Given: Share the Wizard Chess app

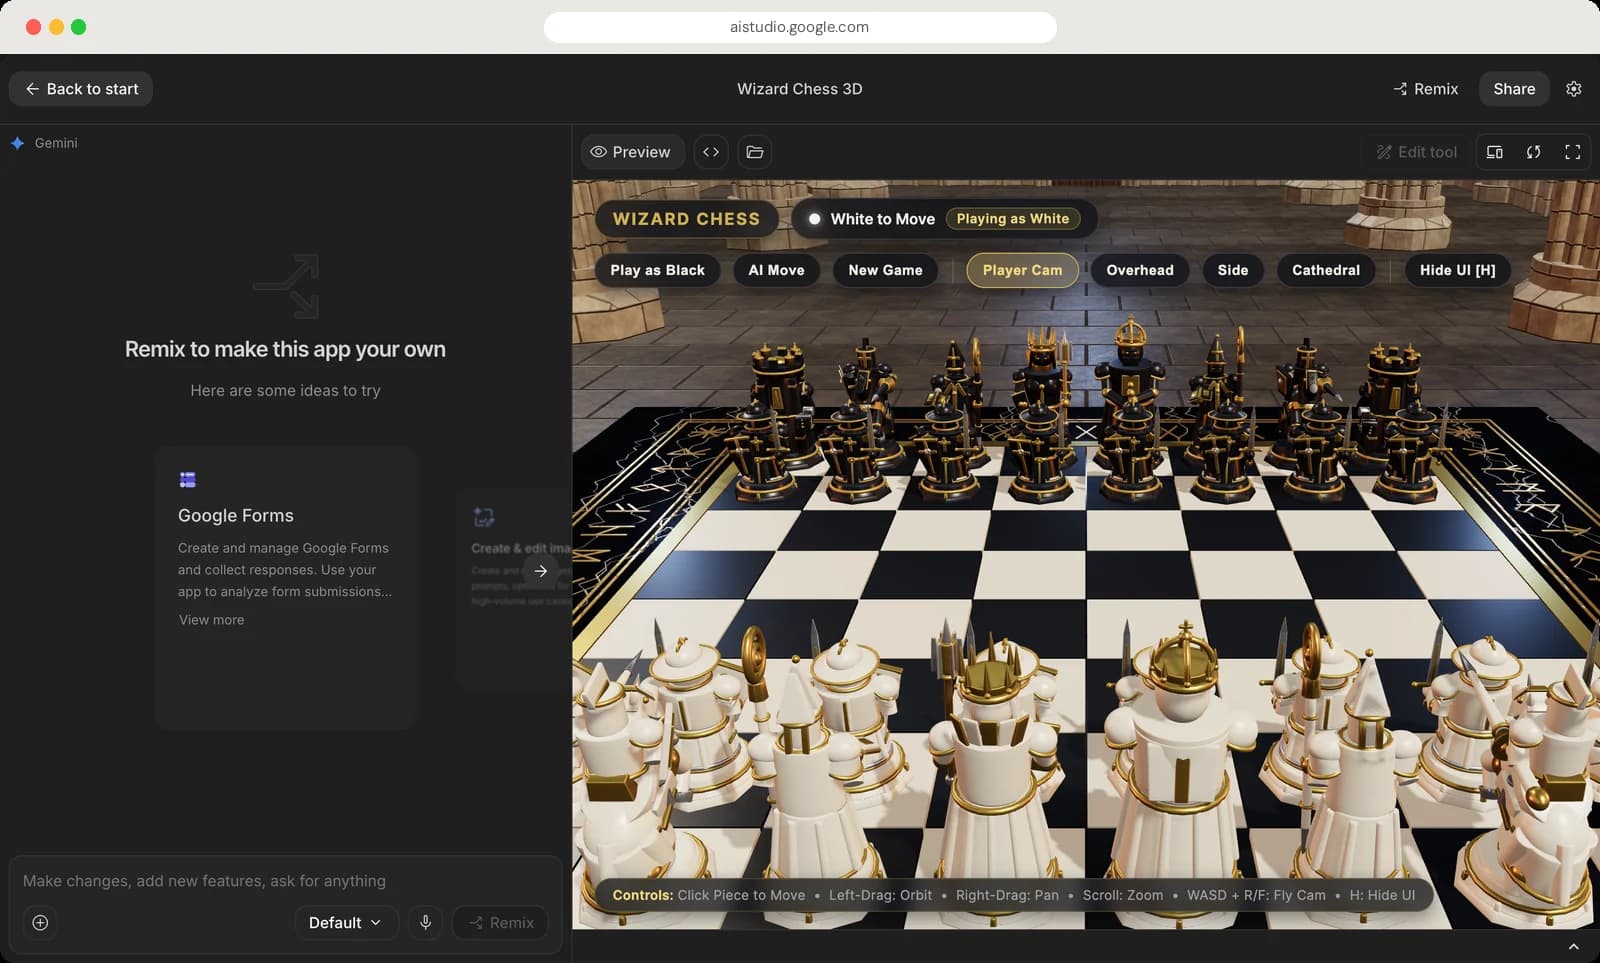Looking at the screenshot, I should pyautogui.click(x=1514, y=89).
